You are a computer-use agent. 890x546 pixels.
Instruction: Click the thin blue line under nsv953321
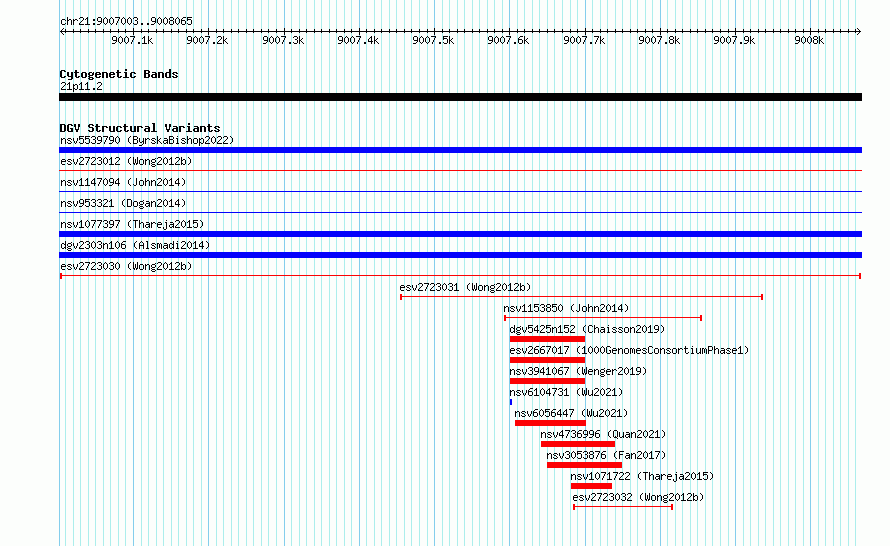click(x=460, y=212)
